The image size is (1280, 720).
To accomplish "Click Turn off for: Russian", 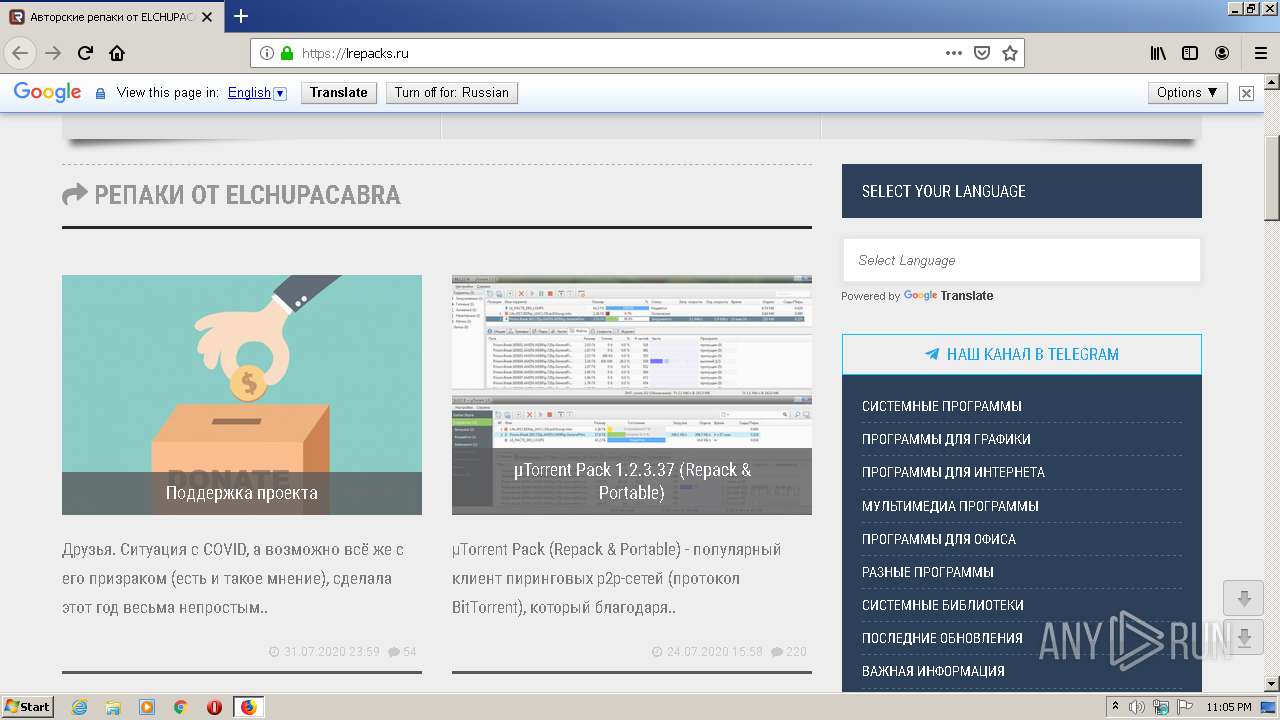I will (451, 92).
